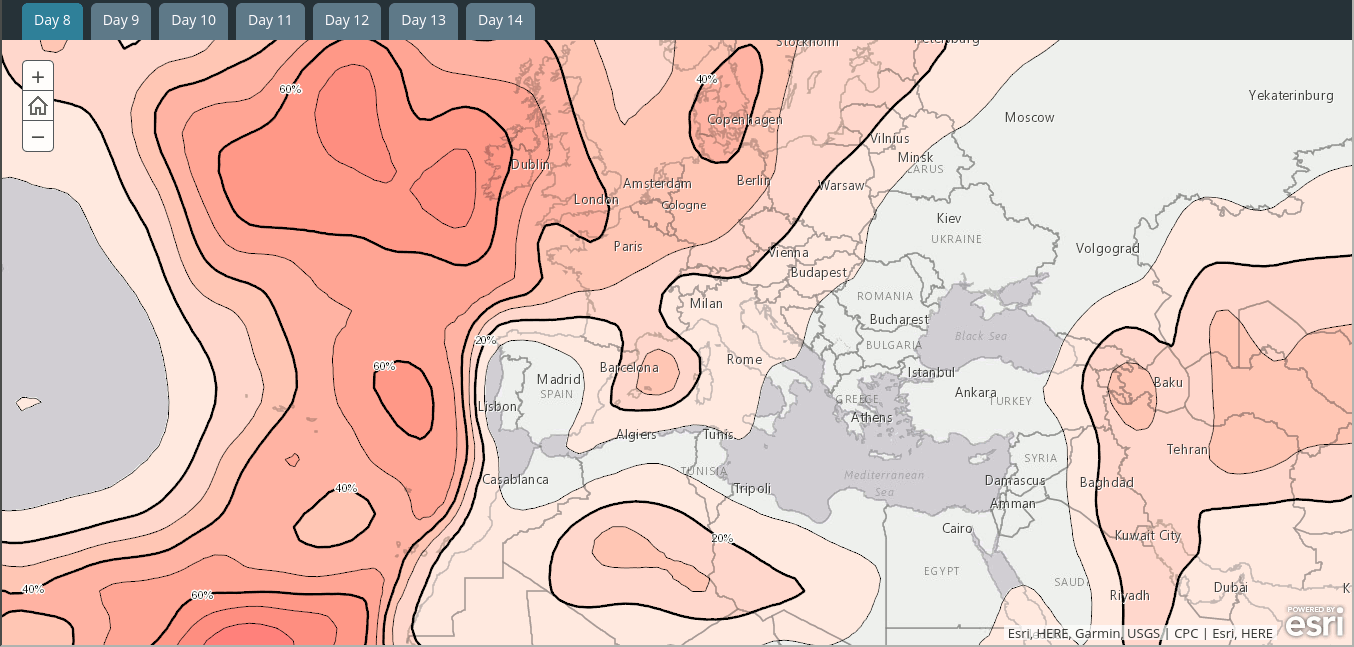Open the Day 12 forecast tab
Viewport: 1354px width, 647px height.
tap(347, 21)
